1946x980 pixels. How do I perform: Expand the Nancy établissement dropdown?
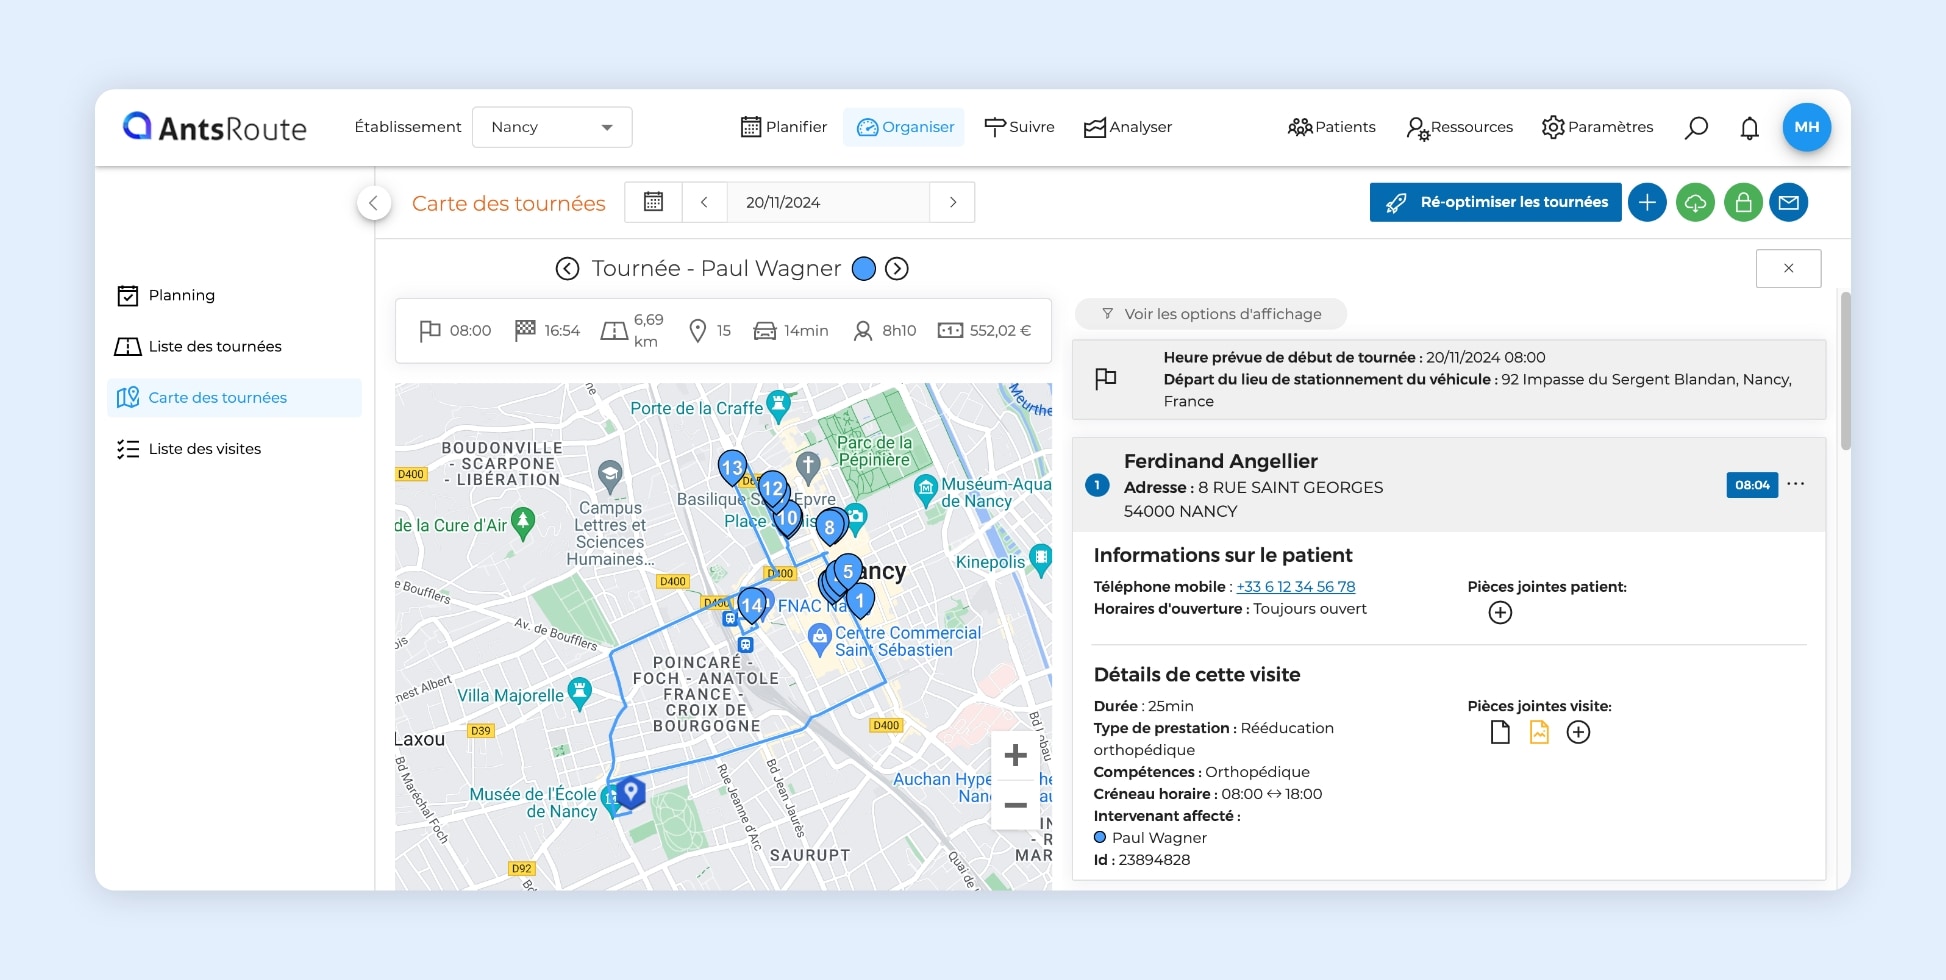pyautogui.click(x=552, y=128)
